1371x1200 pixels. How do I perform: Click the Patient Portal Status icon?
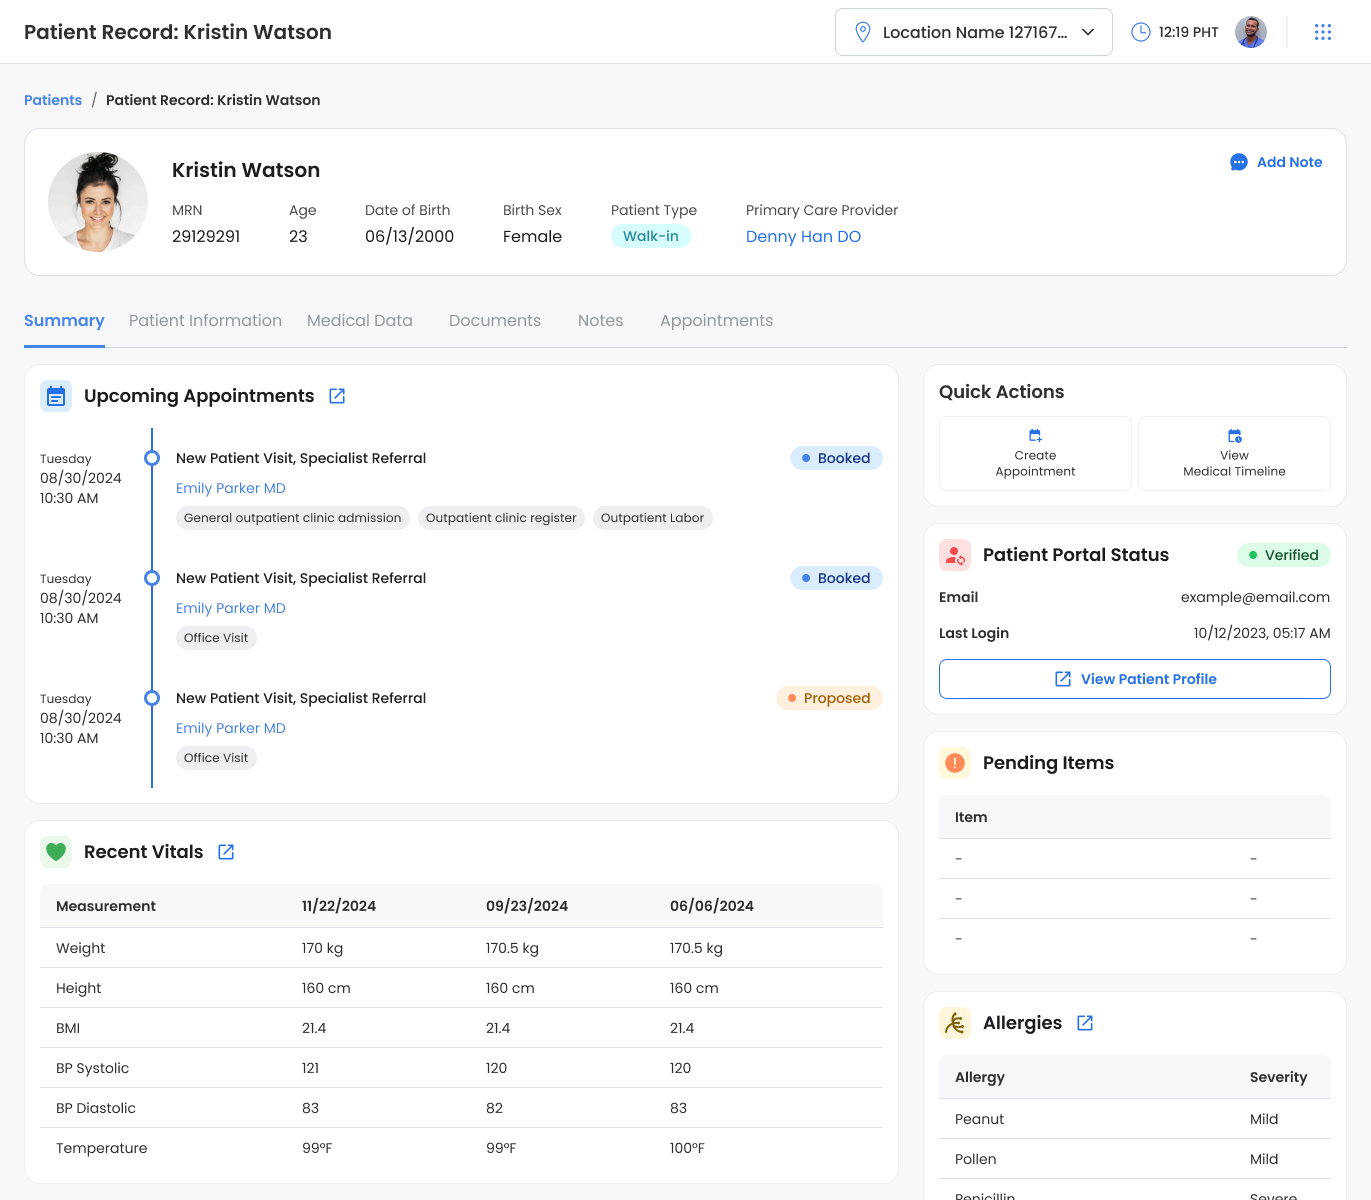pos(954,554)
